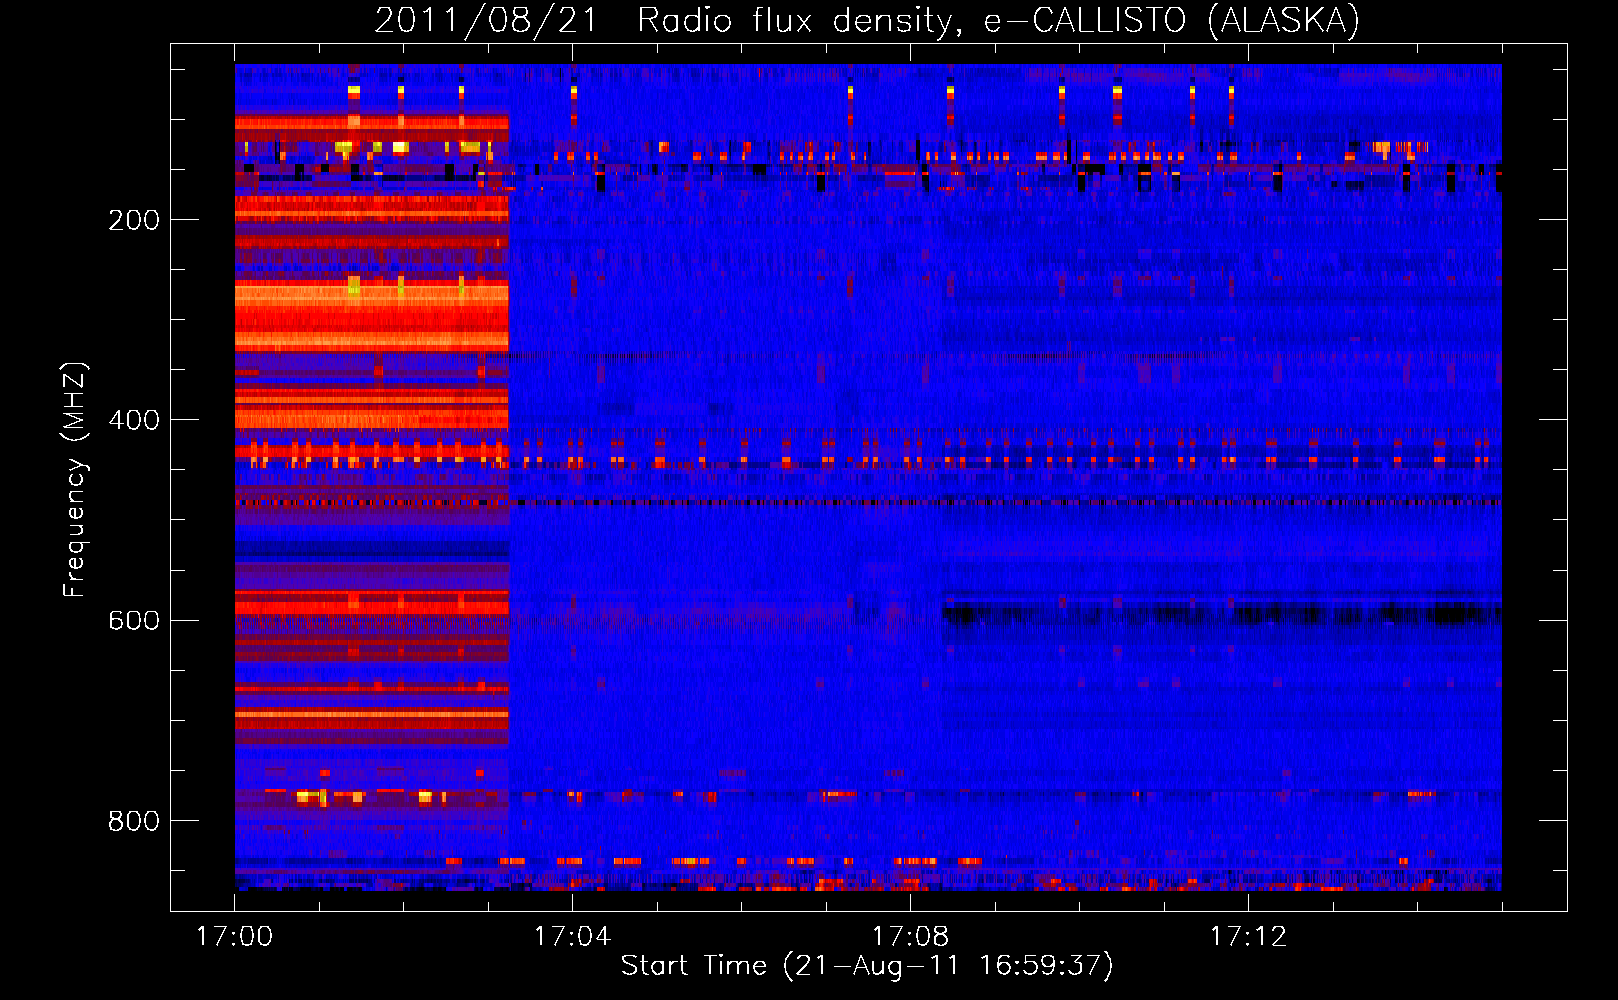Click the 400 frequency tick label

134,420
